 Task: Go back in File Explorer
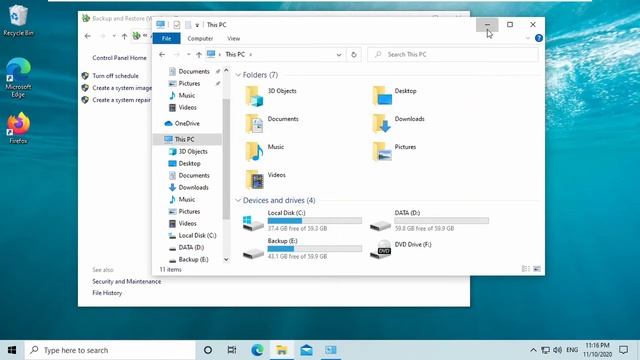pyautogui.click(x=162, y=54)
